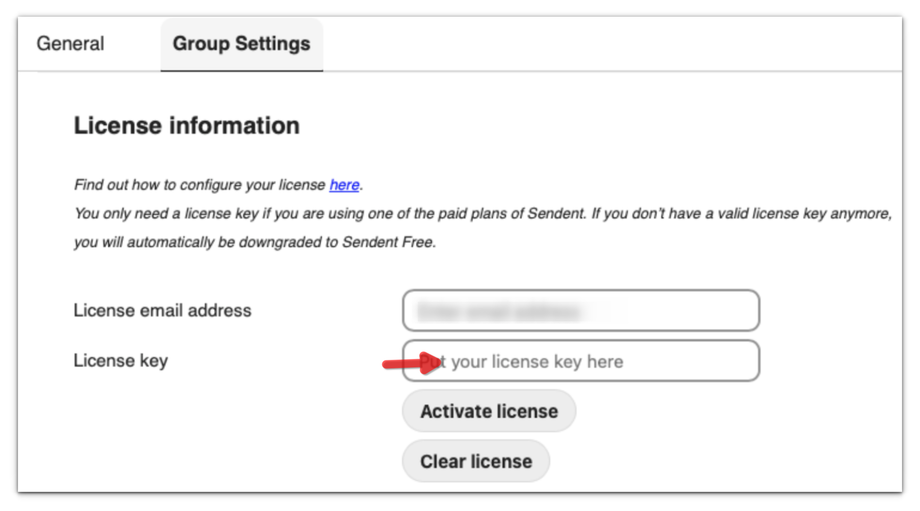Click the "License email address" label
920x511 pixels.
[x=162, y=310]
